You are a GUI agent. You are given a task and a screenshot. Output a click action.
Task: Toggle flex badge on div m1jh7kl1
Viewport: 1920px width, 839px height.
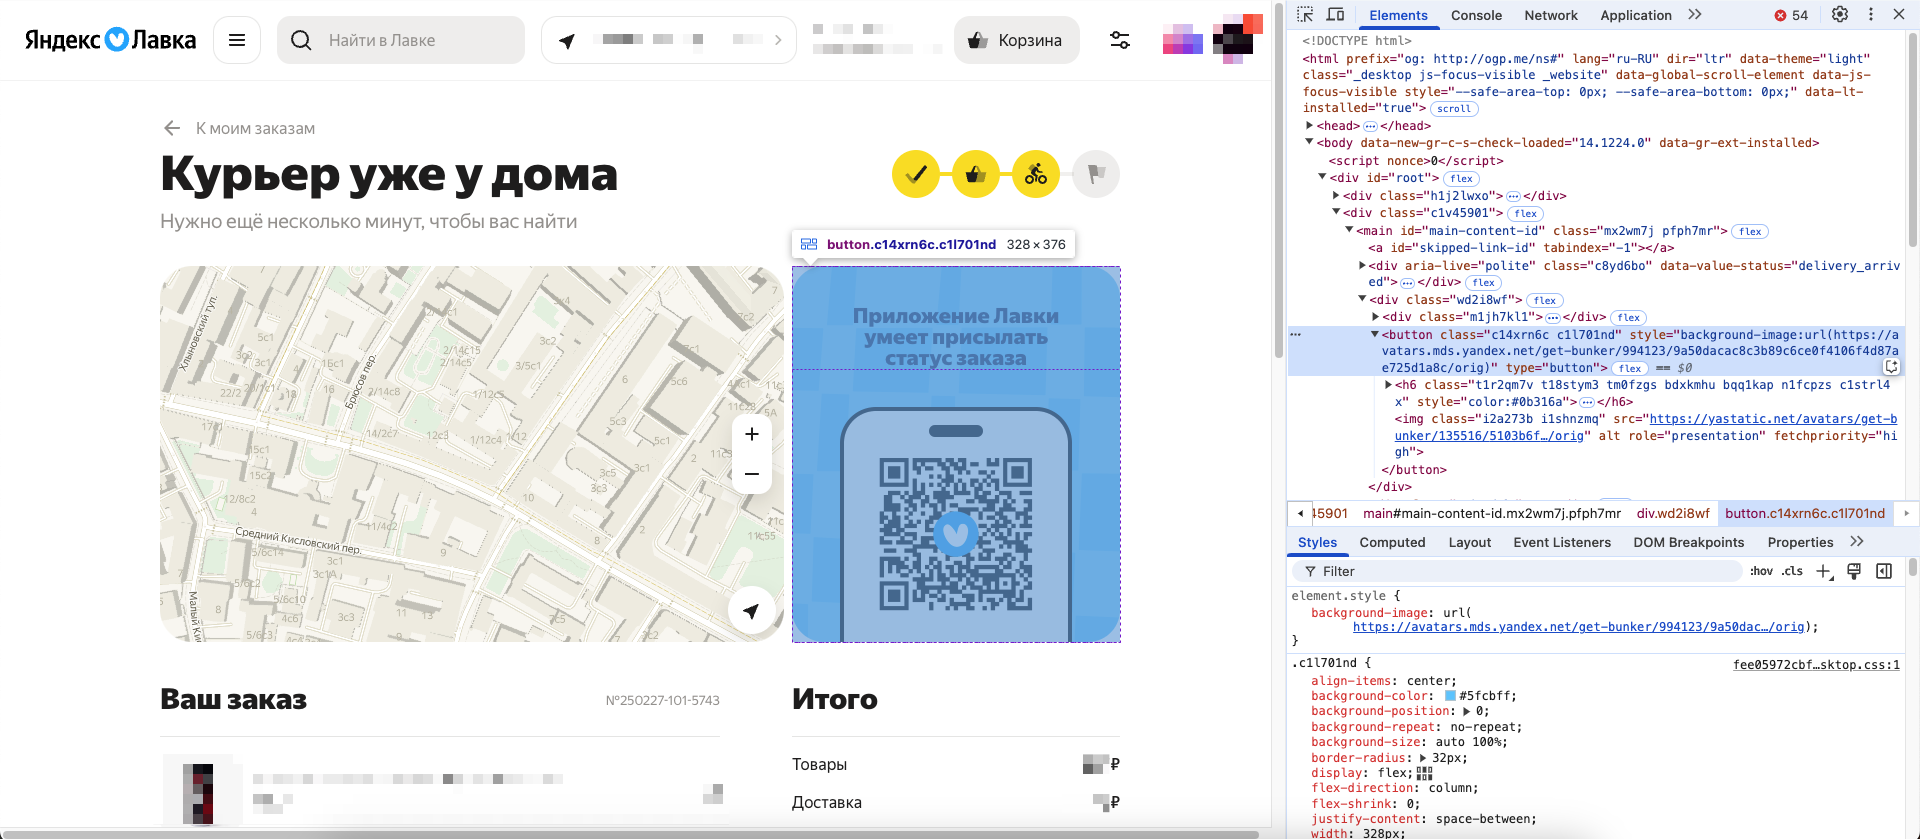pyautogui.click(x=1629, y=317)
